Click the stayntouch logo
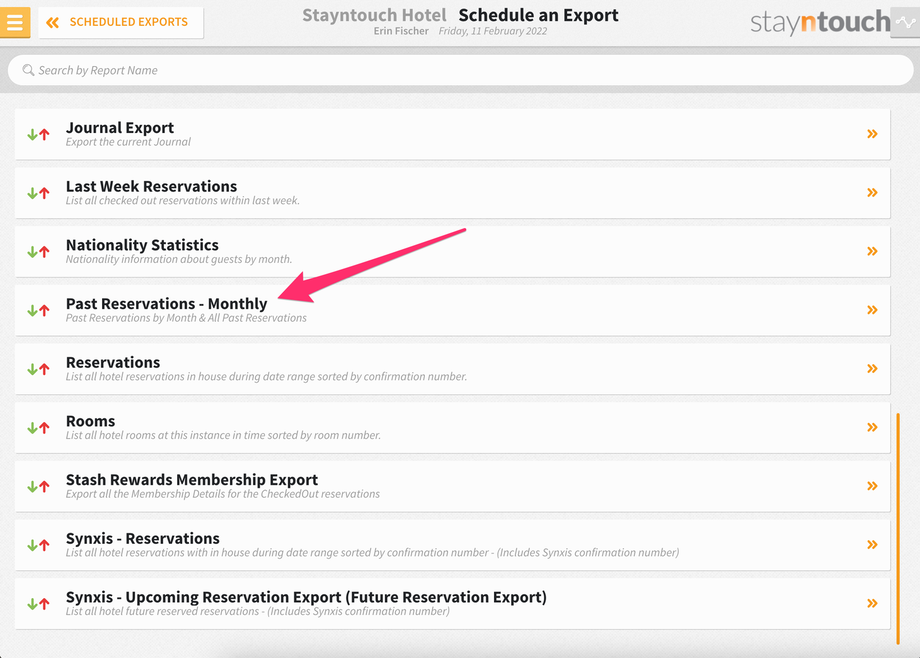This screenshot has height=658, width=920. click(x=820, y=22)
